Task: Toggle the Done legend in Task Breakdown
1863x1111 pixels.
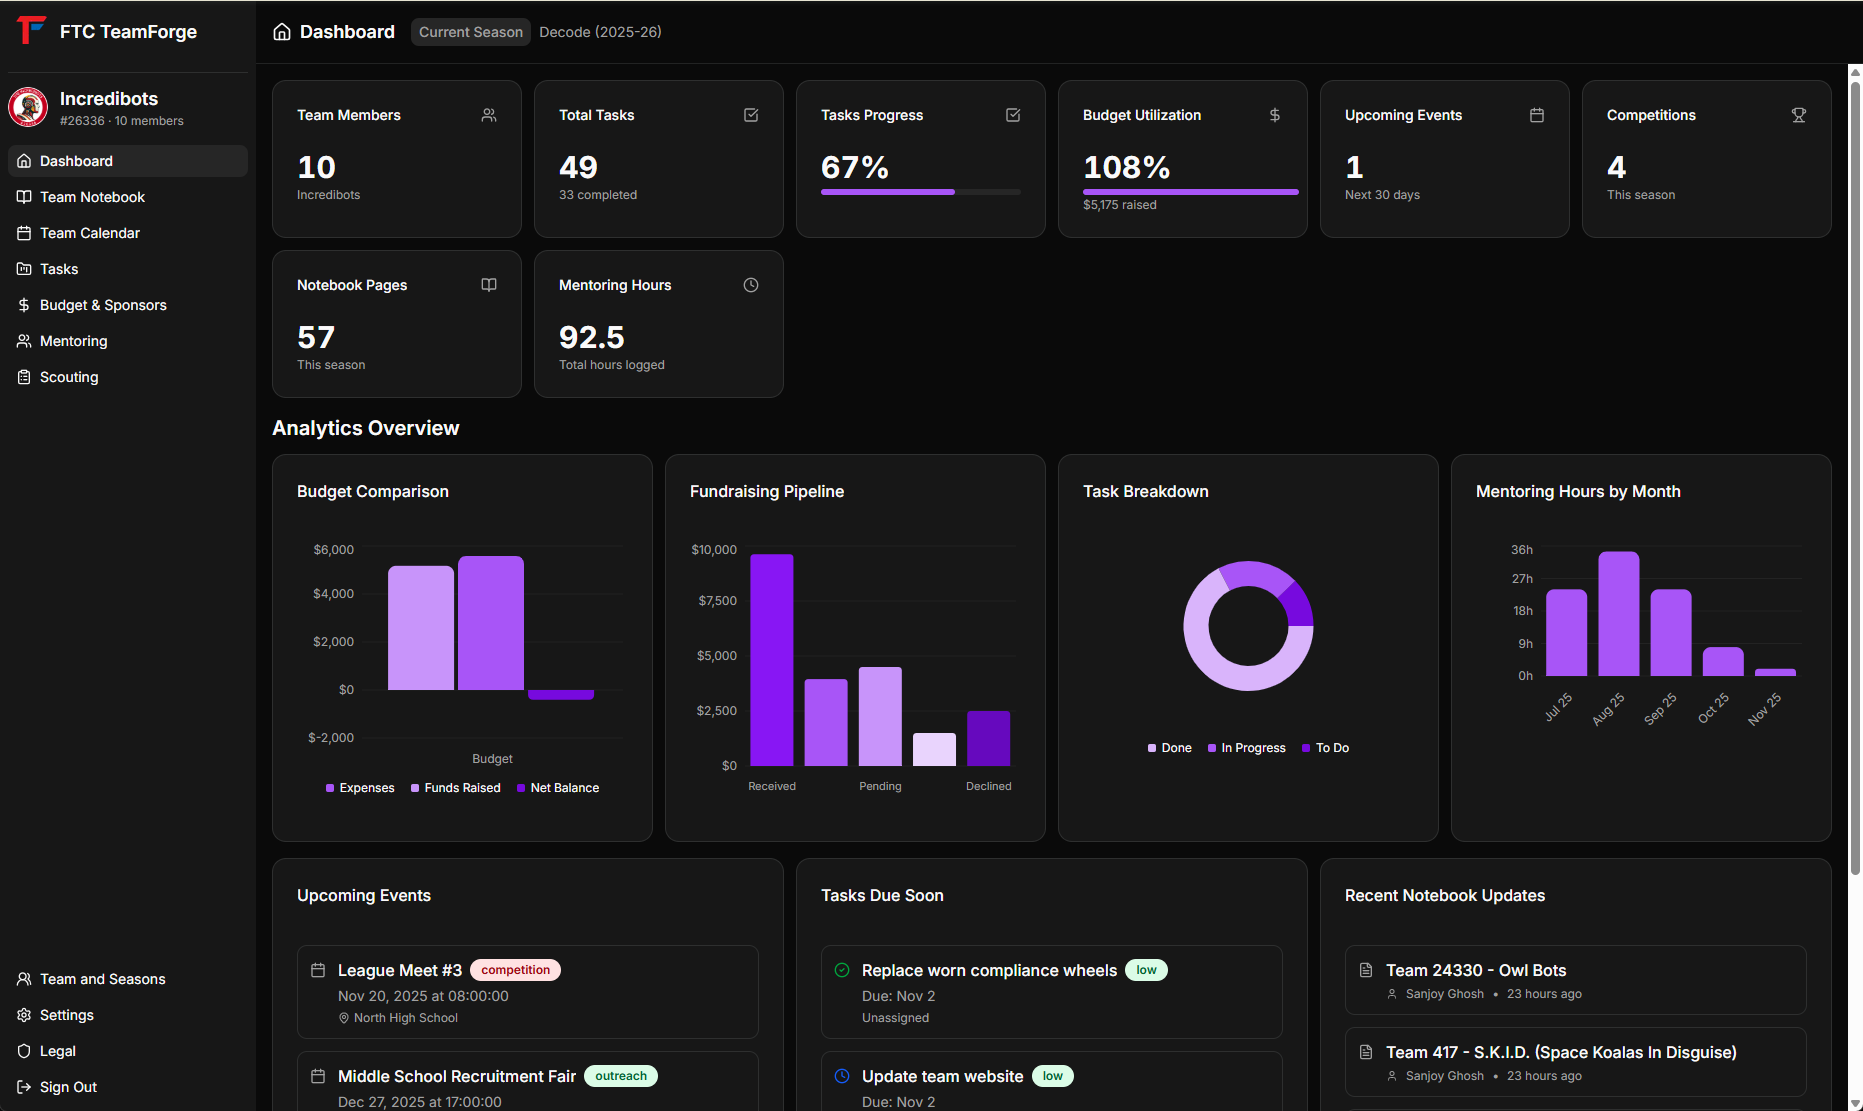Action: point(1168,747)
